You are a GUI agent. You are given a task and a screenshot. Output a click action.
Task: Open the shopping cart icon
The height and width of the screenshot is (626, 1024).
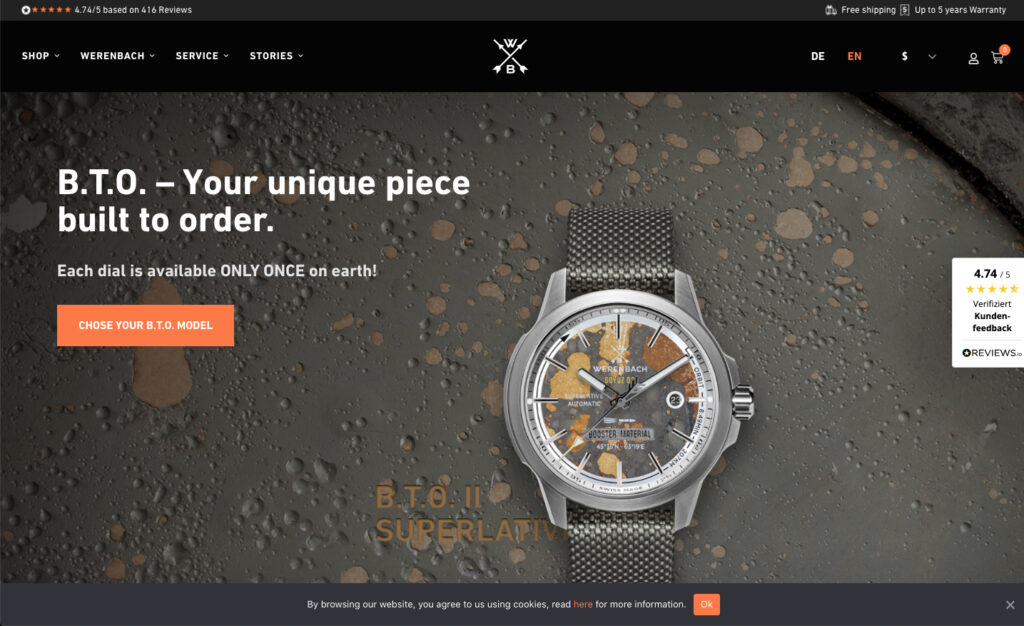pyautogui.click(x=997, y=58)
